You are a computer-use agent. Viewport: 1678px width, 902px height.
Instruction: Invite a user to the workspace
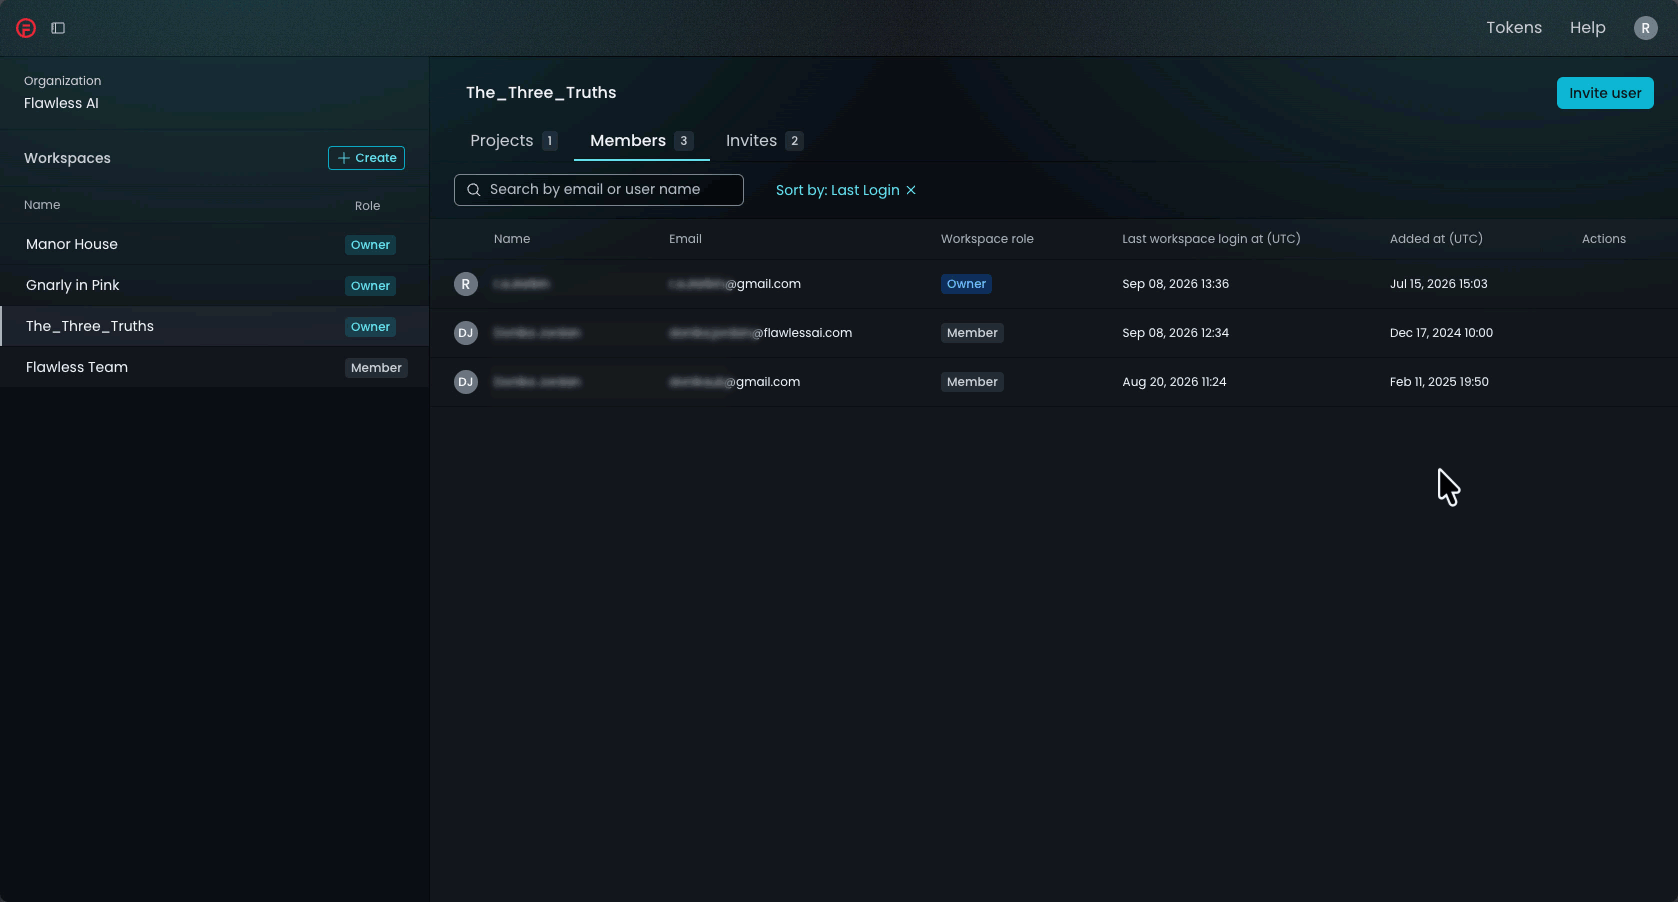tap(1605, 93)
